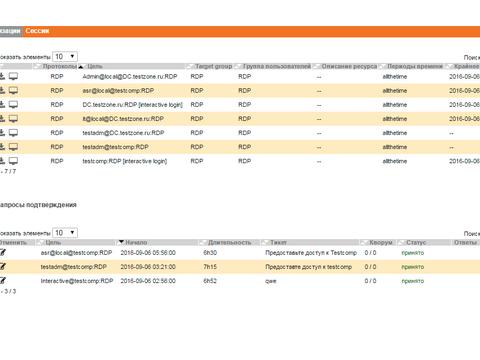This screenshot has height=360, width=480.
Task: Click edit icon for testadm@testcomp:RDP request
Action: (x=3, y=266)
